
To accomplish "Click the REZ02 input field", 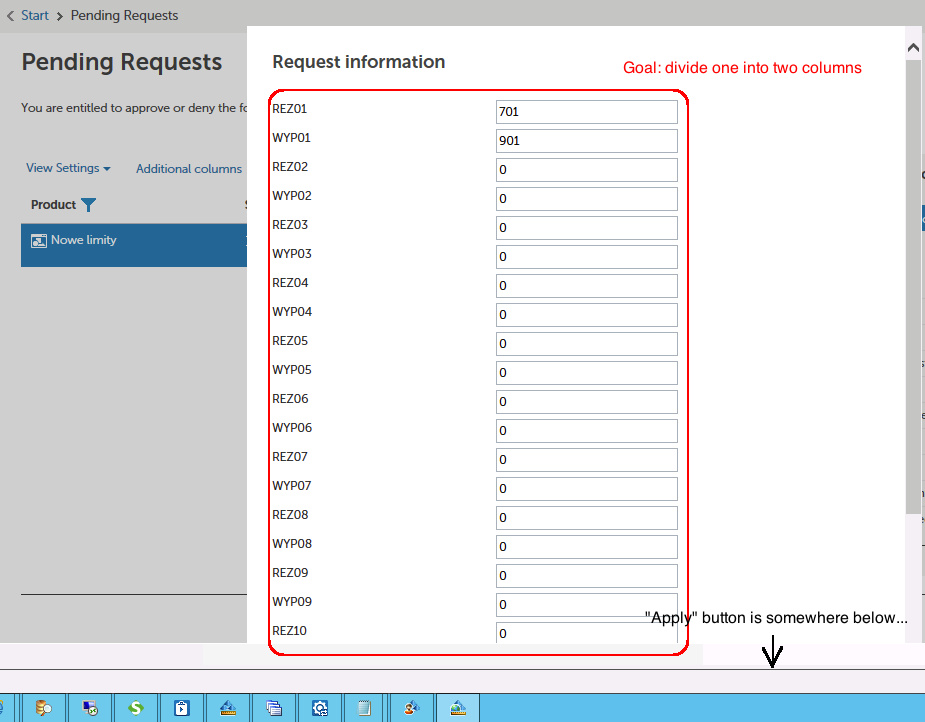I will point(586,169).
